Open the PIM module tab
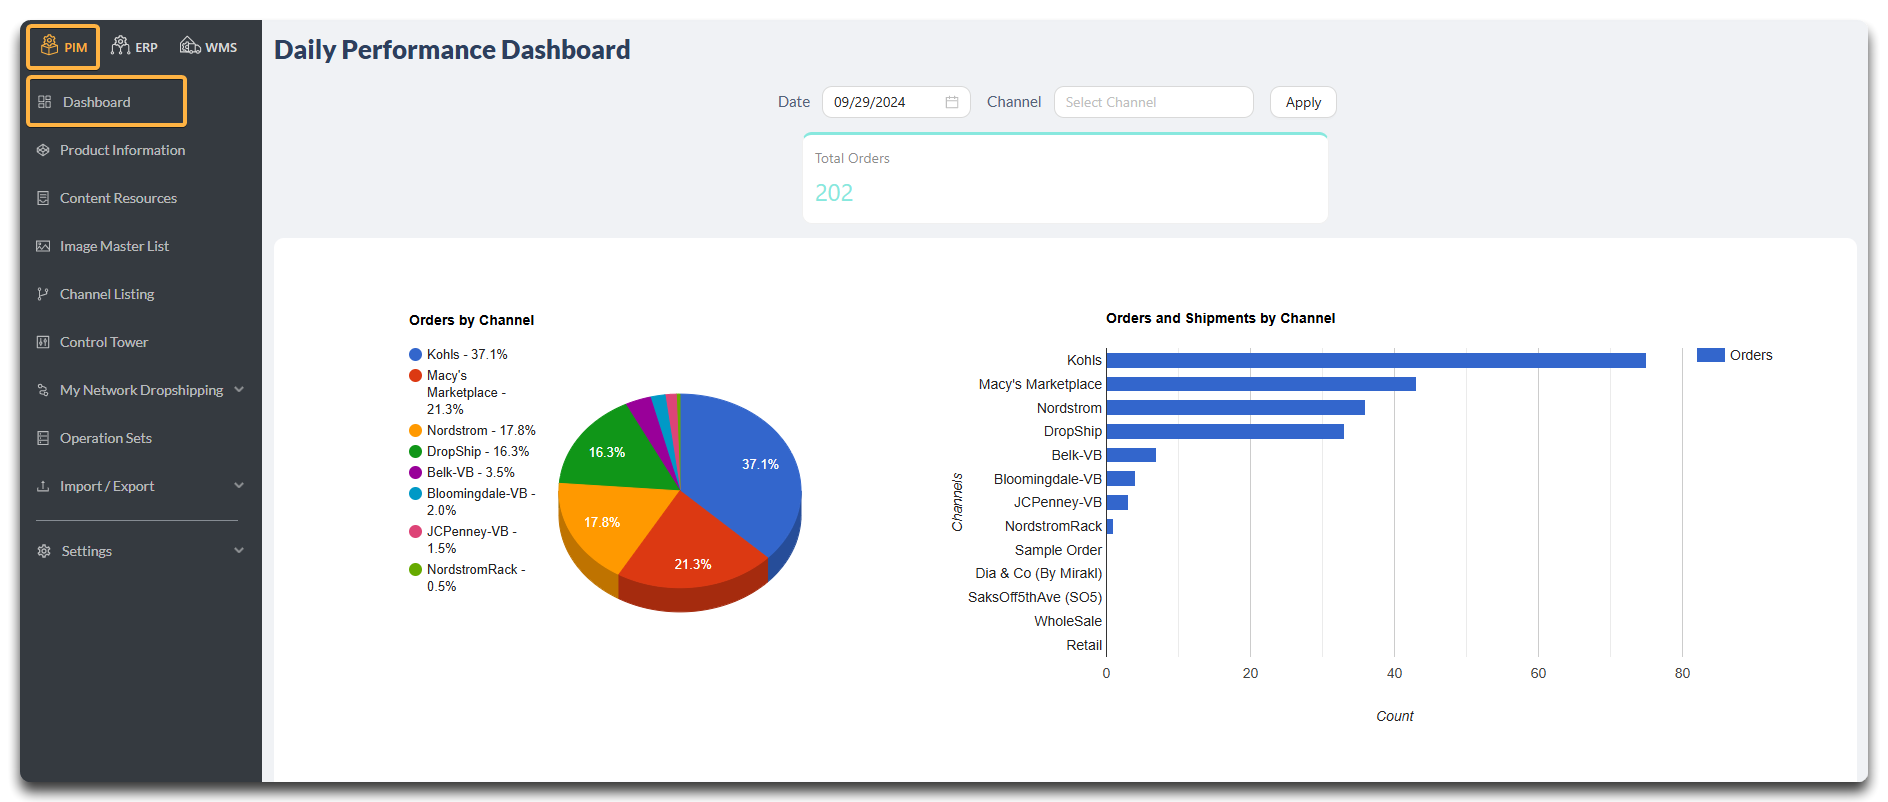Viewport: 1888px width, 802px height. [63, 47]
